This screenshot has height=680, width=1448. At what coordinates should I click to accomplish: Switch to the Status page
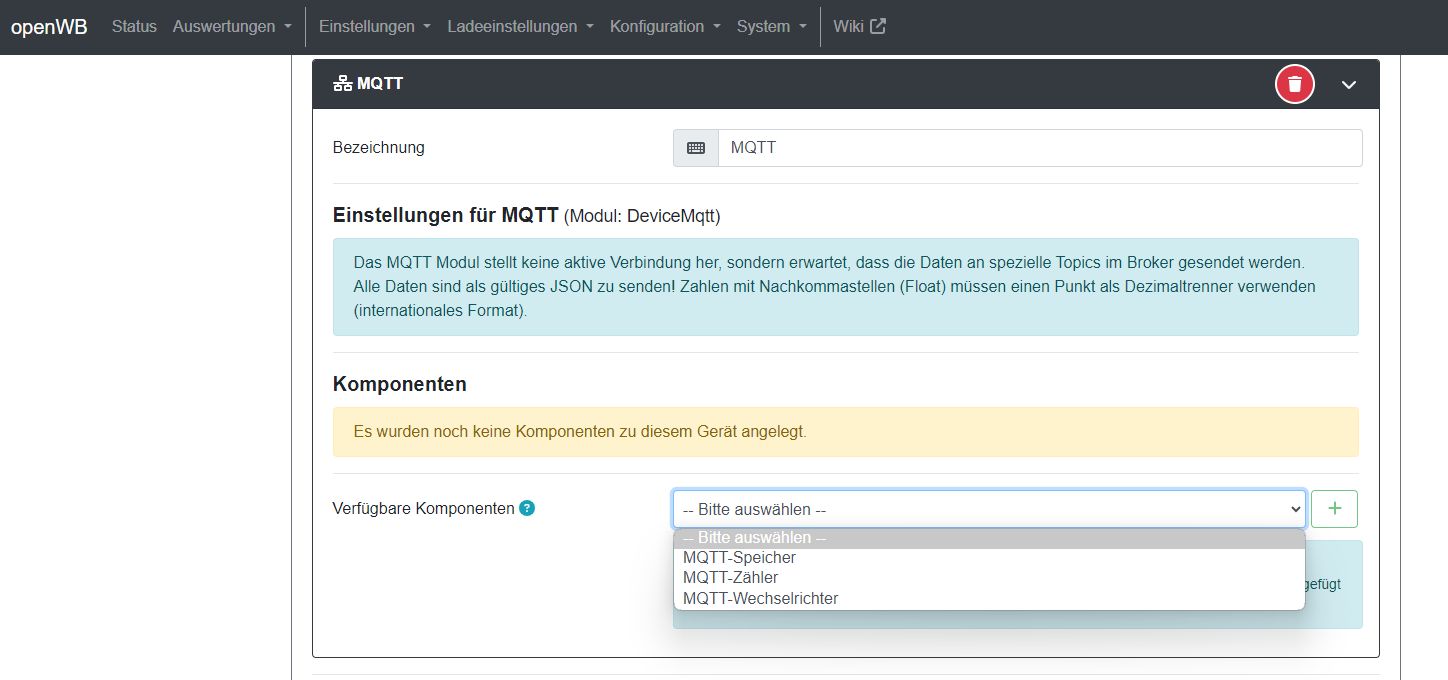tap(134, 26)
